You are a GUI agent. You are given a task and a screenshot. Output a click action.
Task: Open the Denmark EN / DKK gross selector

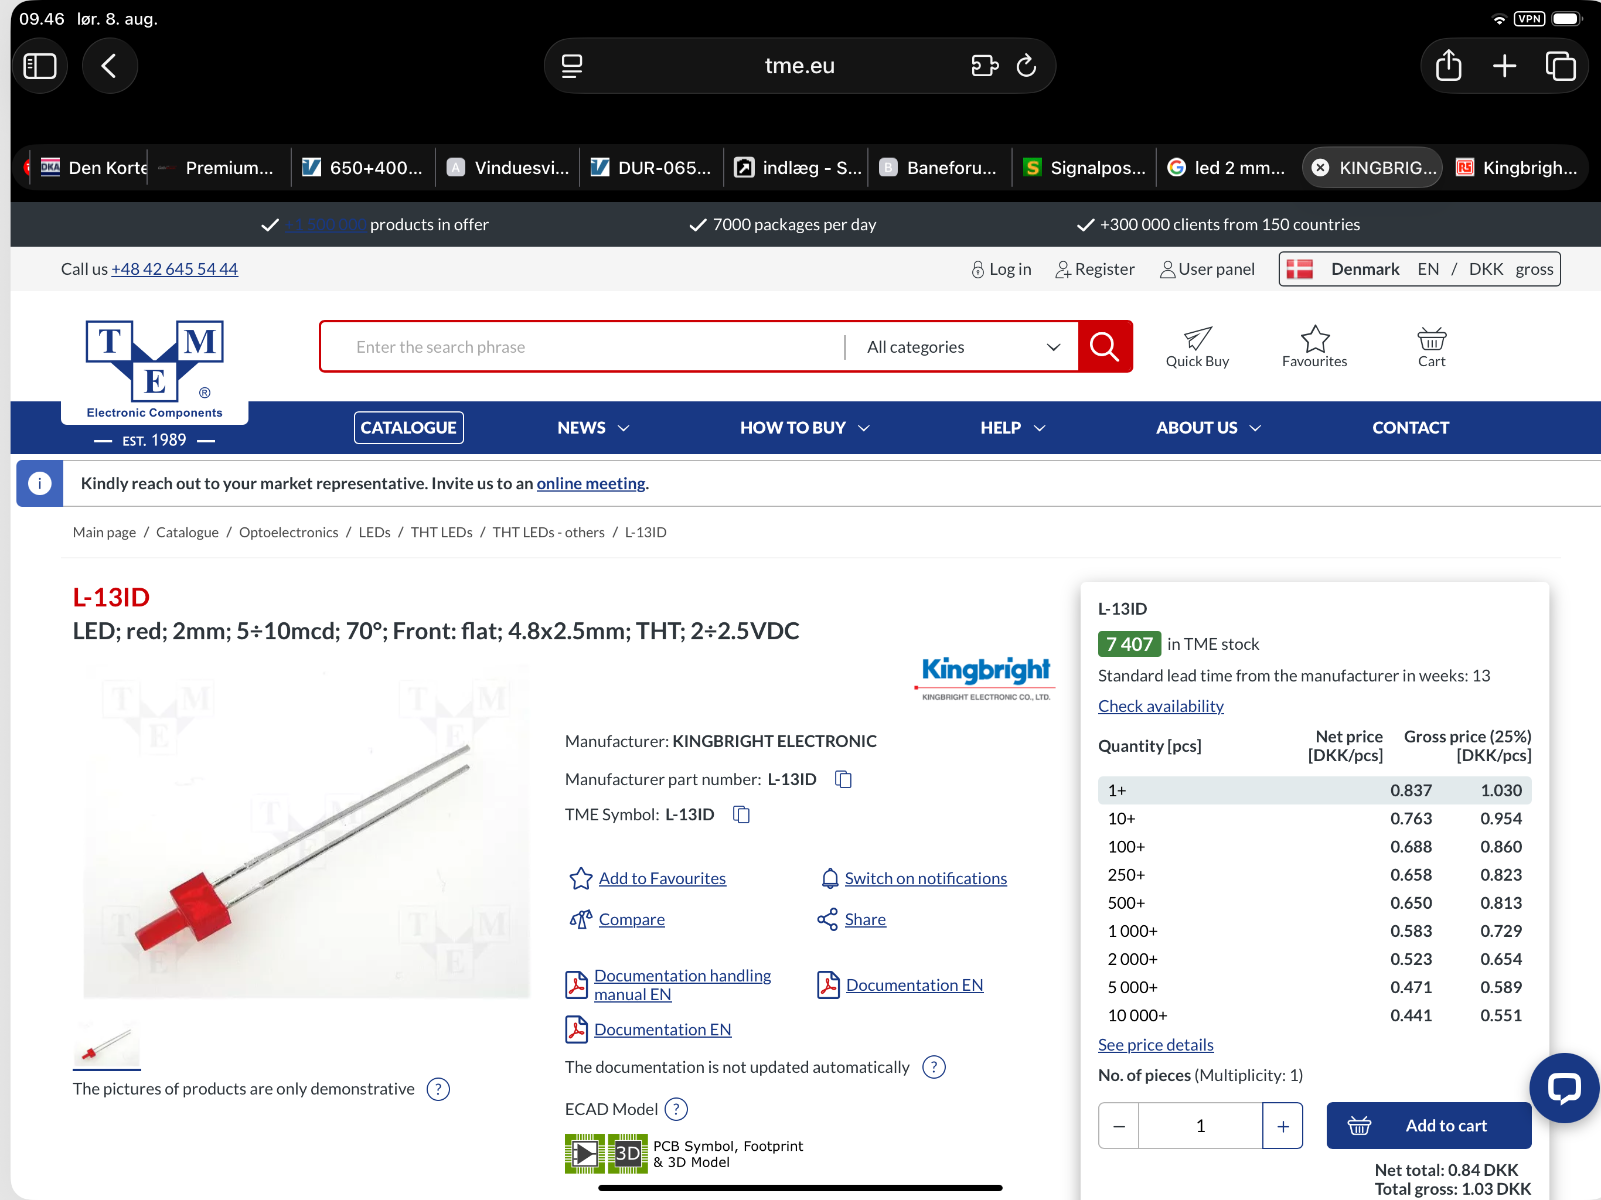point(1419,269)
